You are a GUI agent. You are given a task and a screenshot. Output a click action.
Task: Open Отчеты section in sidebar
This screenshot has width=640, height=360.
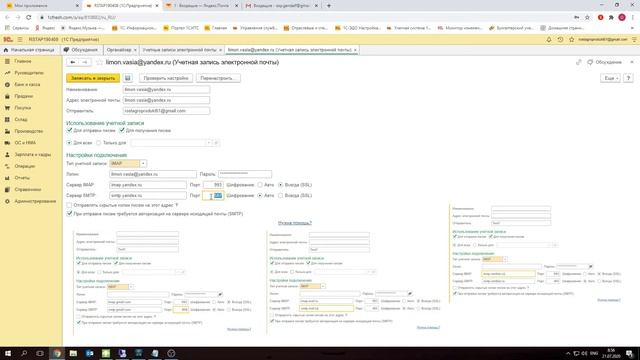[x=22, y=178]
